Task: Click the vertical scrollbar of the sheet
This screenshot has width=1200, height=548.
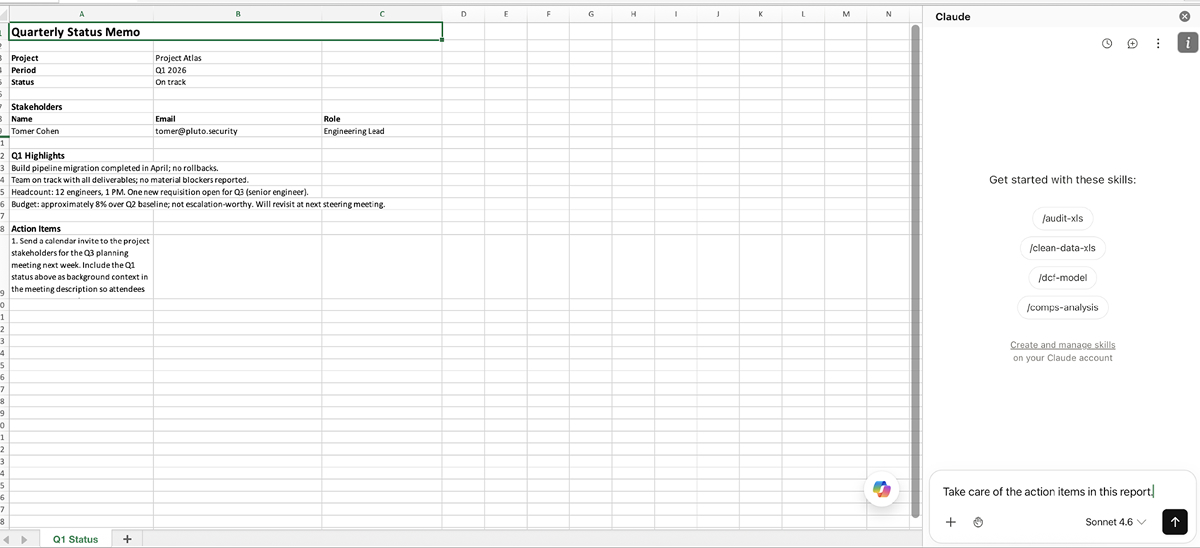Action: (913, 270)
